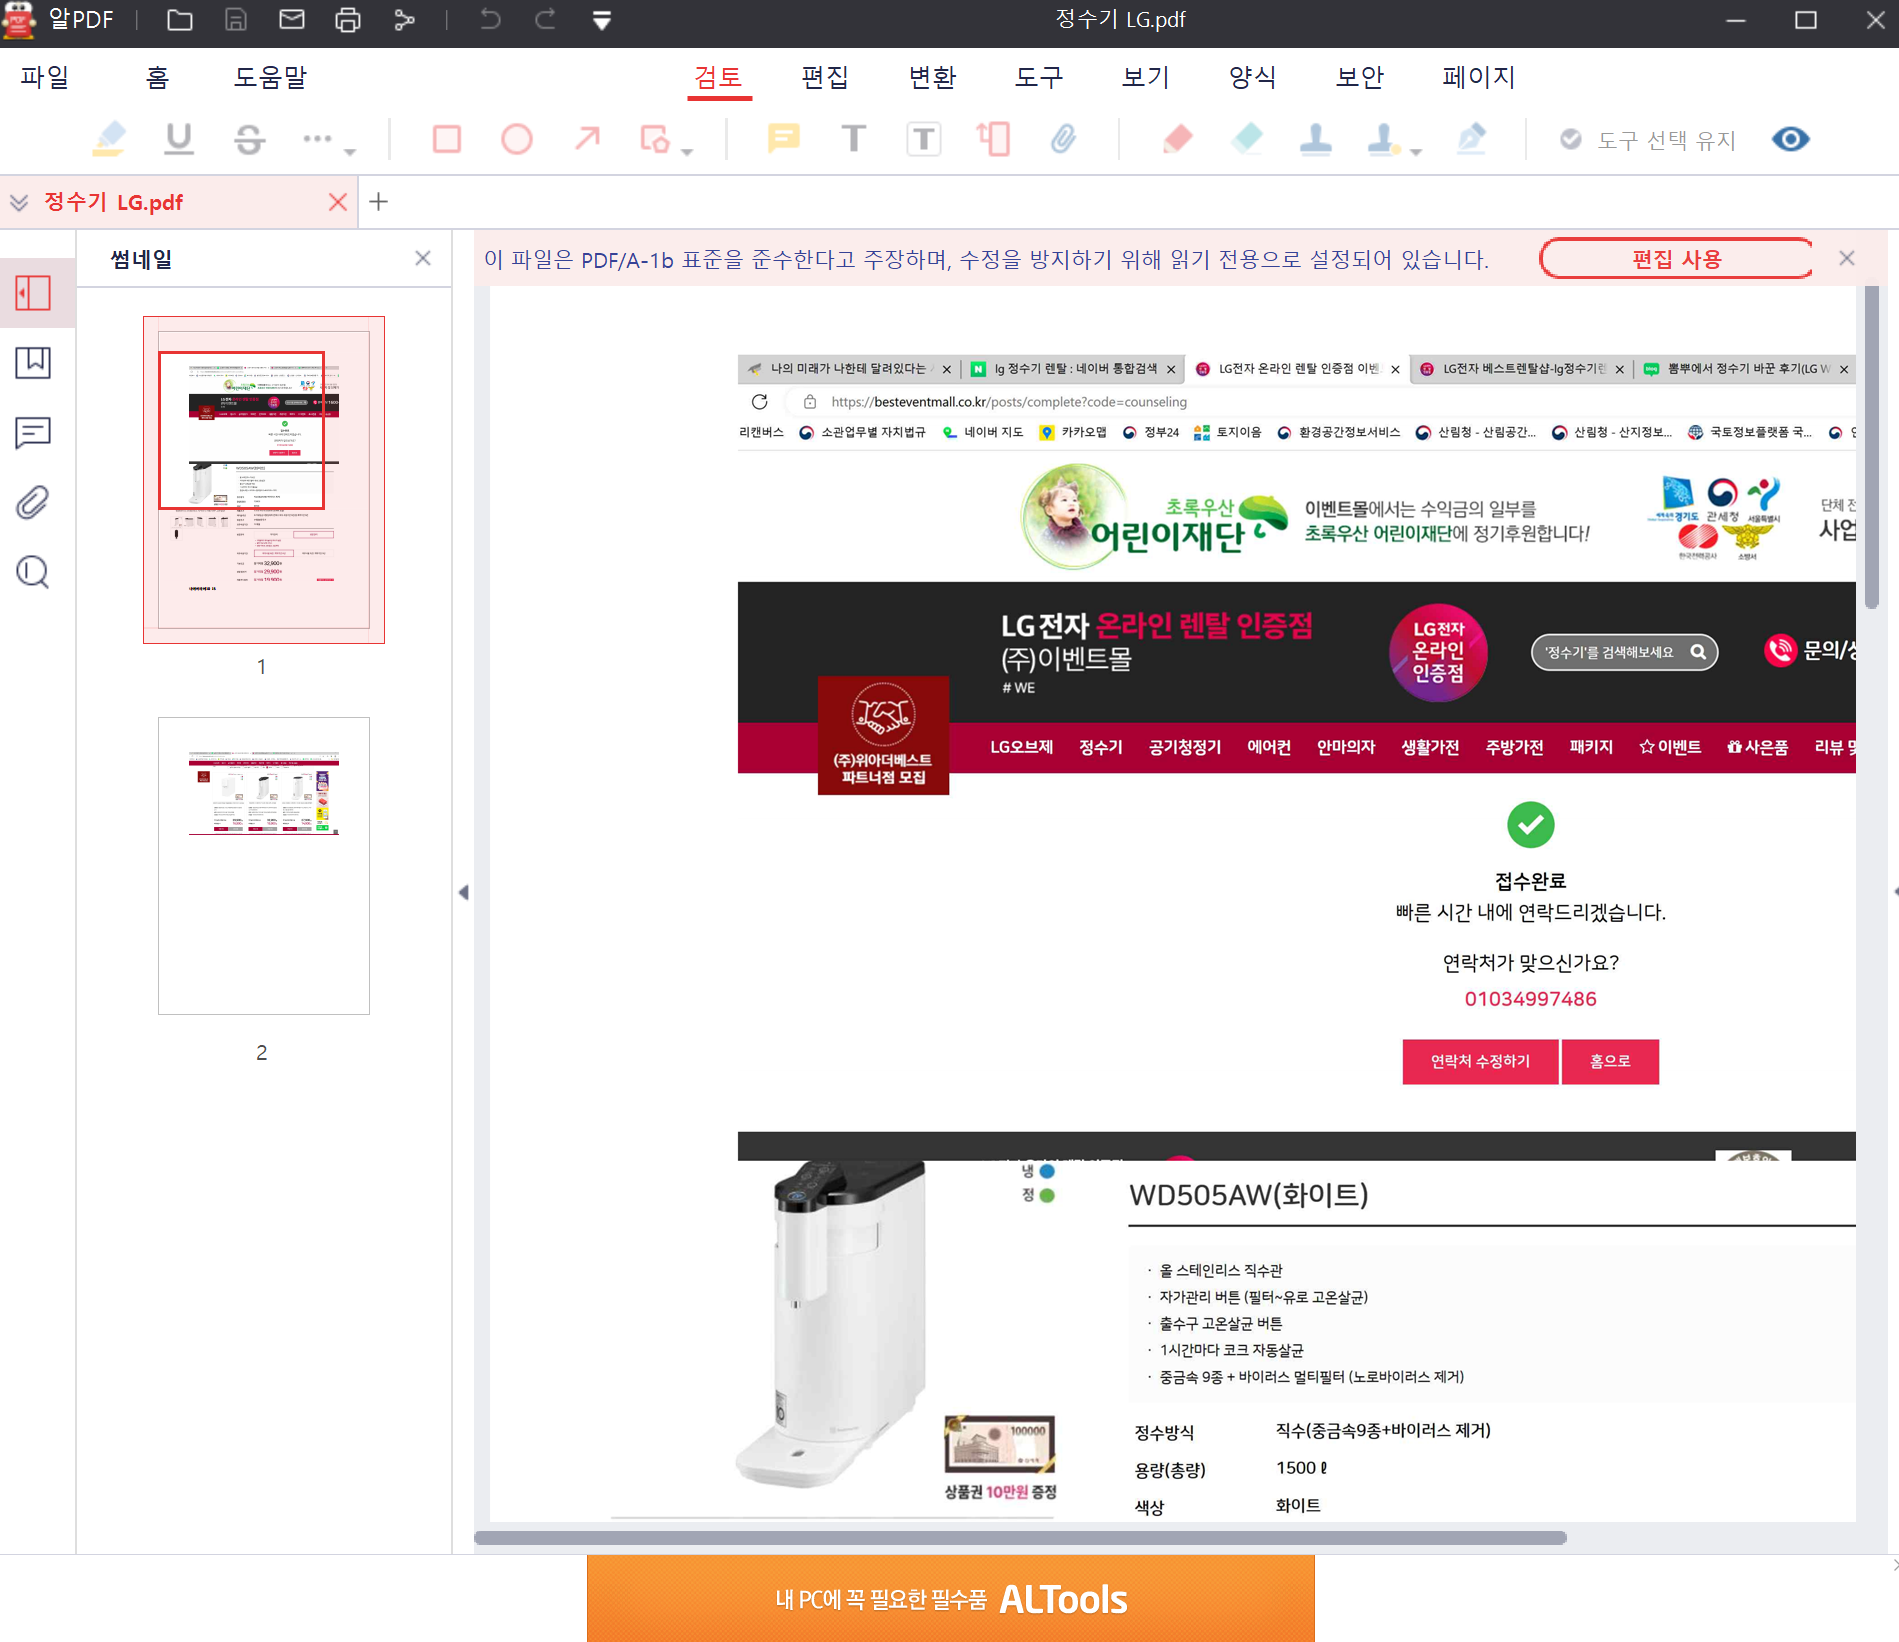Select the underline annotation tool

pos(179,139)
